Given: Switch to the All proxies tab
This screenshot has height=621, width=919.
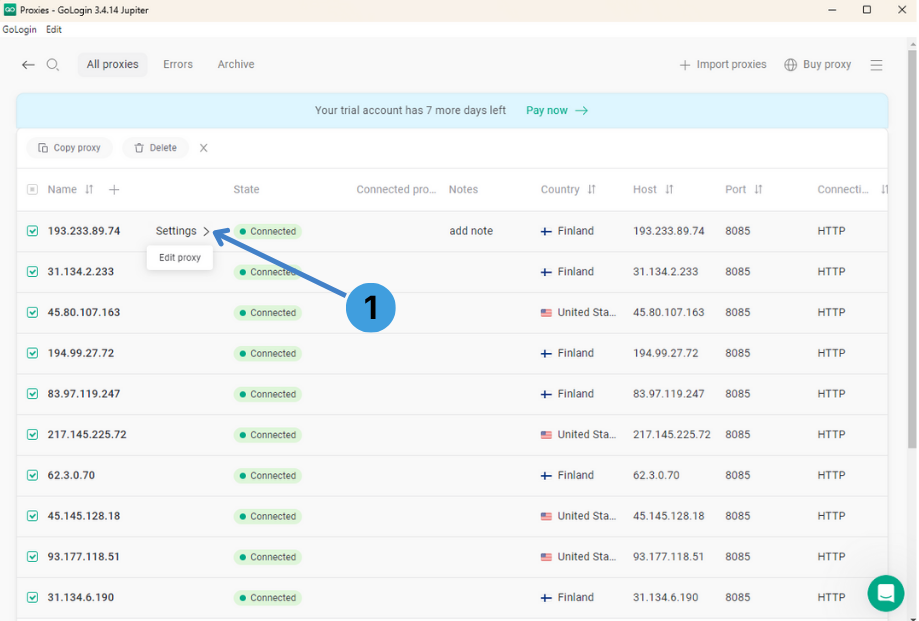Looking at the screenshot, I should [113, 64].
